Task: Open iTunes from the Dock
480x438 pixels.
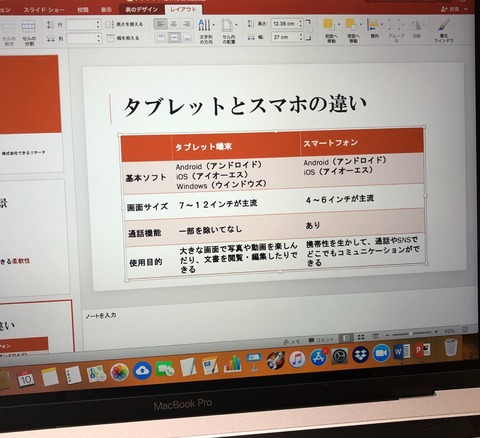Action: coord(297,359)
